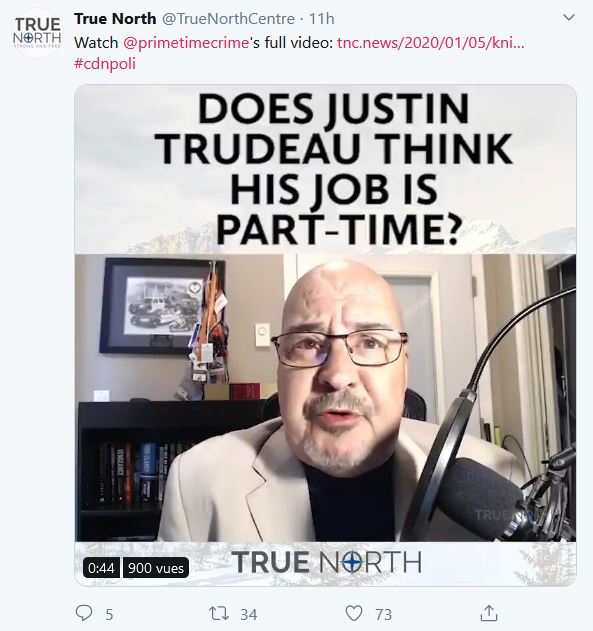The image size is (593, 631).
Task: Open the share upload icon
Action: (489, 613)
